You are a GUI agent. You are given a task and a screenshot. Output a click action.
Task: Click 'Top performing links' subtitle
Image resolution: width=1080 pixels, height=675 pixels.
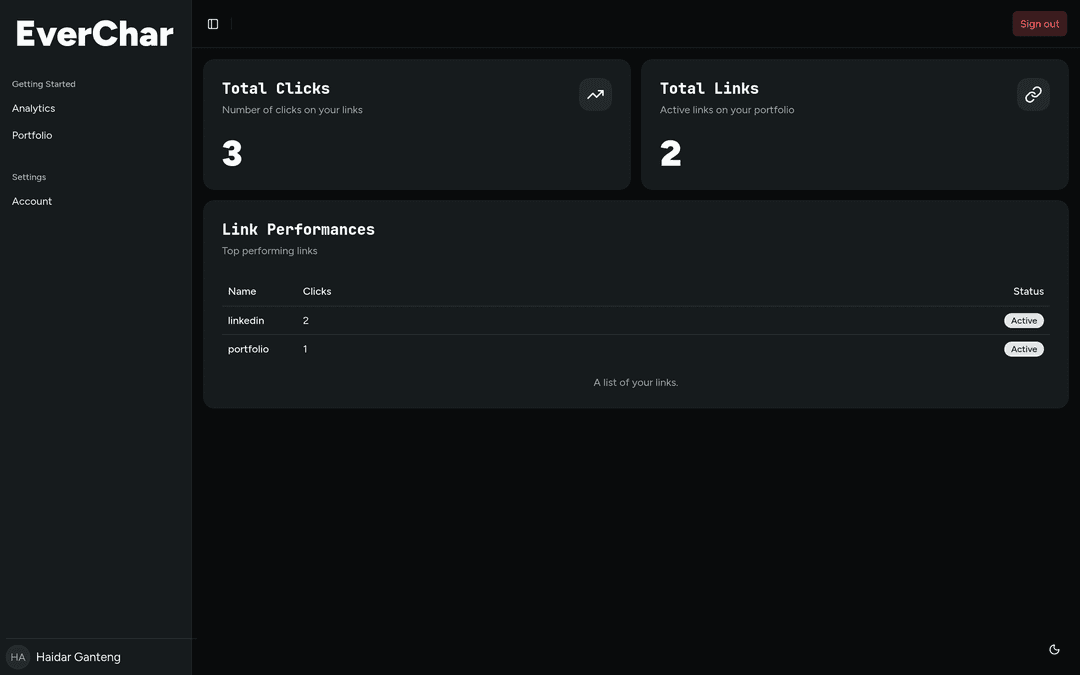pos(269,251)
